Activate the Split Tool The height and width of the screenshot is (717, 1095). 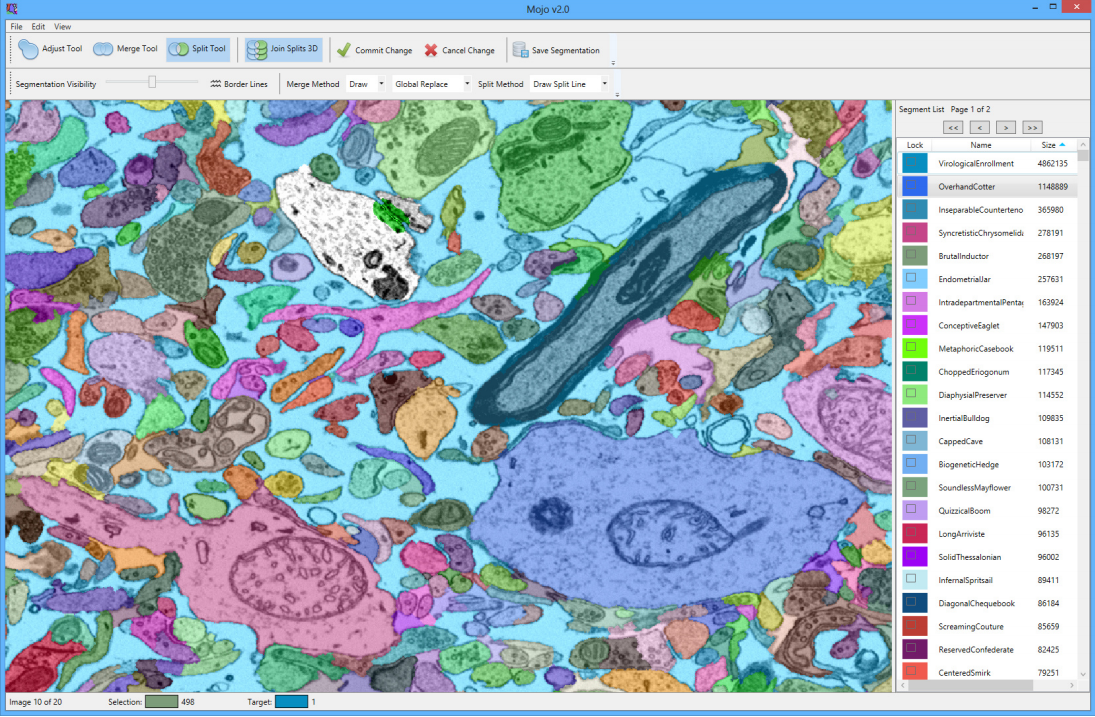(x=198, y=49)
